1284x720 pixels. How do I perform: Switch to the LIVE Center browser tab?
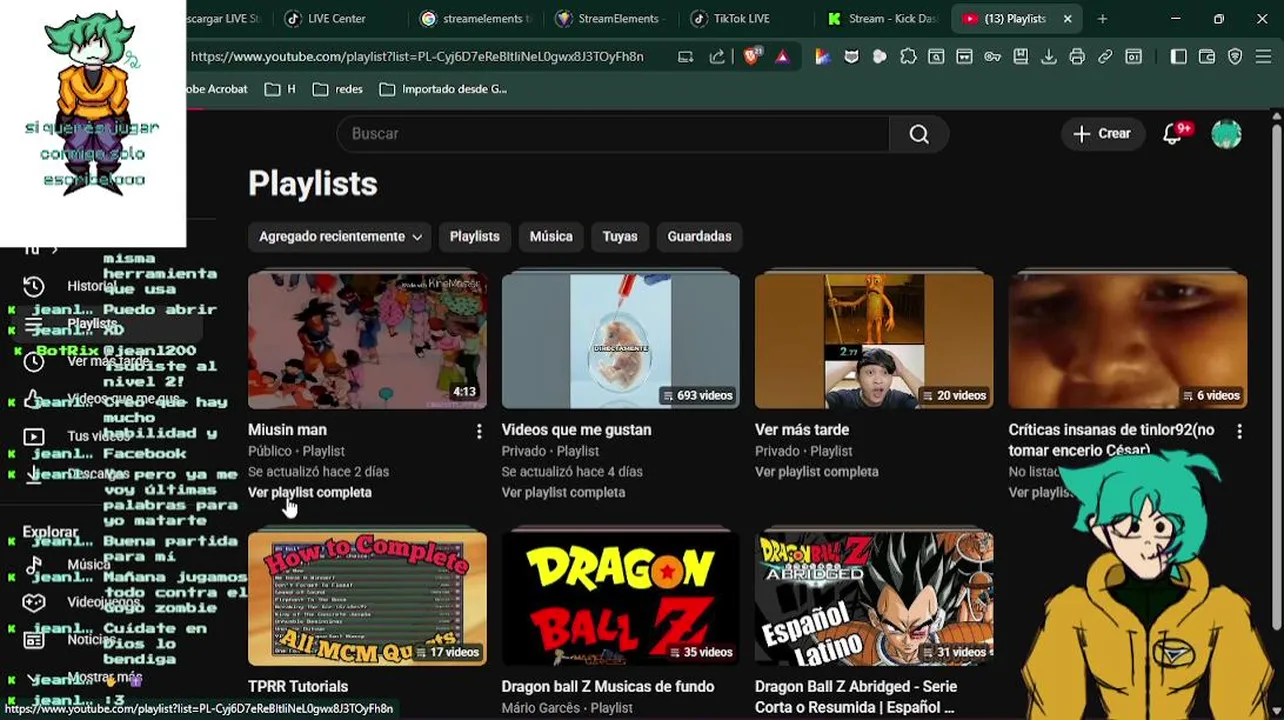coord(338,18)
